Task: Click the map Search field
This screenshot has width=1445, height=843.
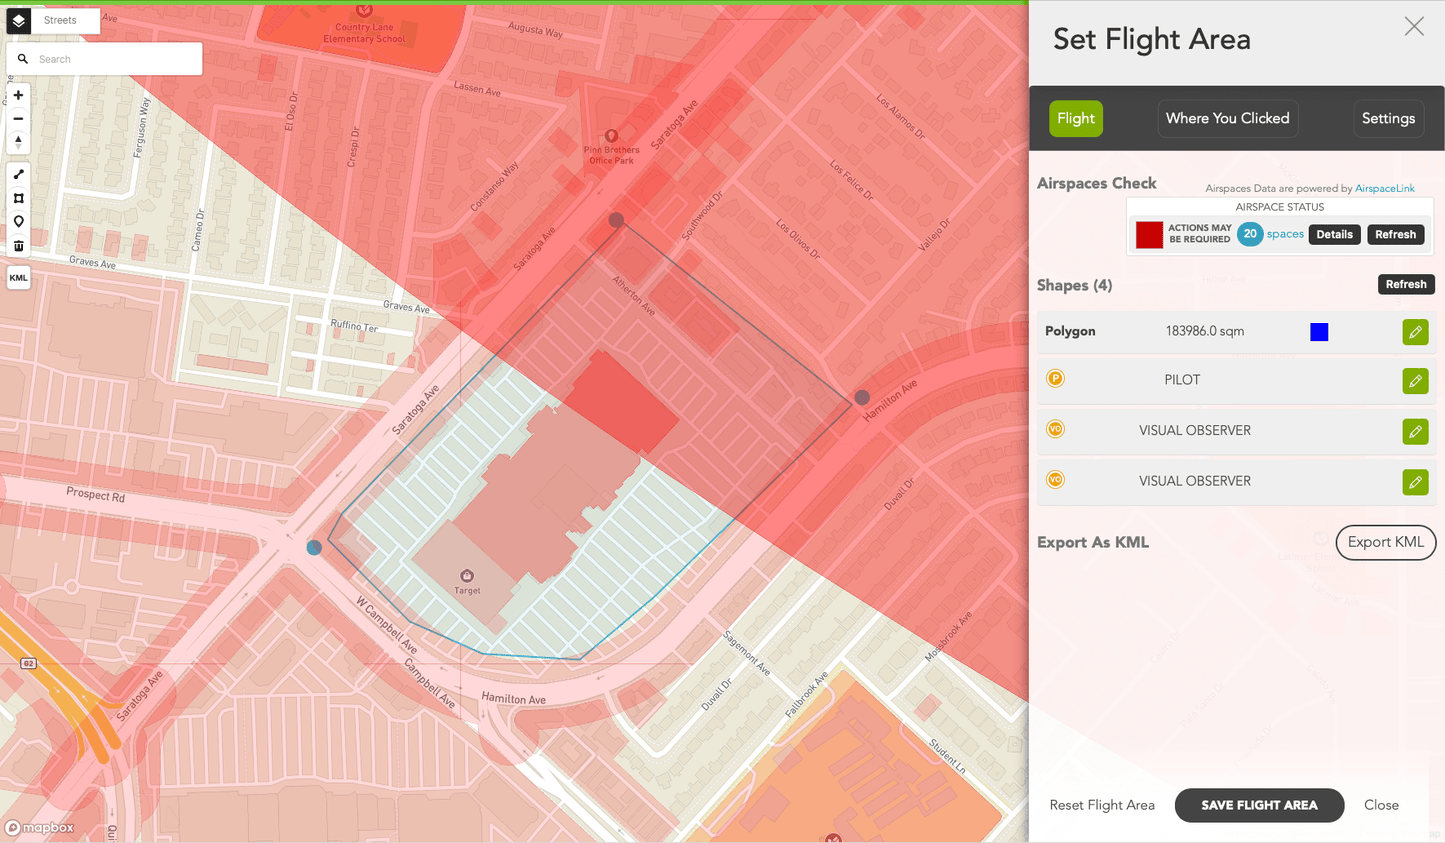Action: [x=115, y=59]
